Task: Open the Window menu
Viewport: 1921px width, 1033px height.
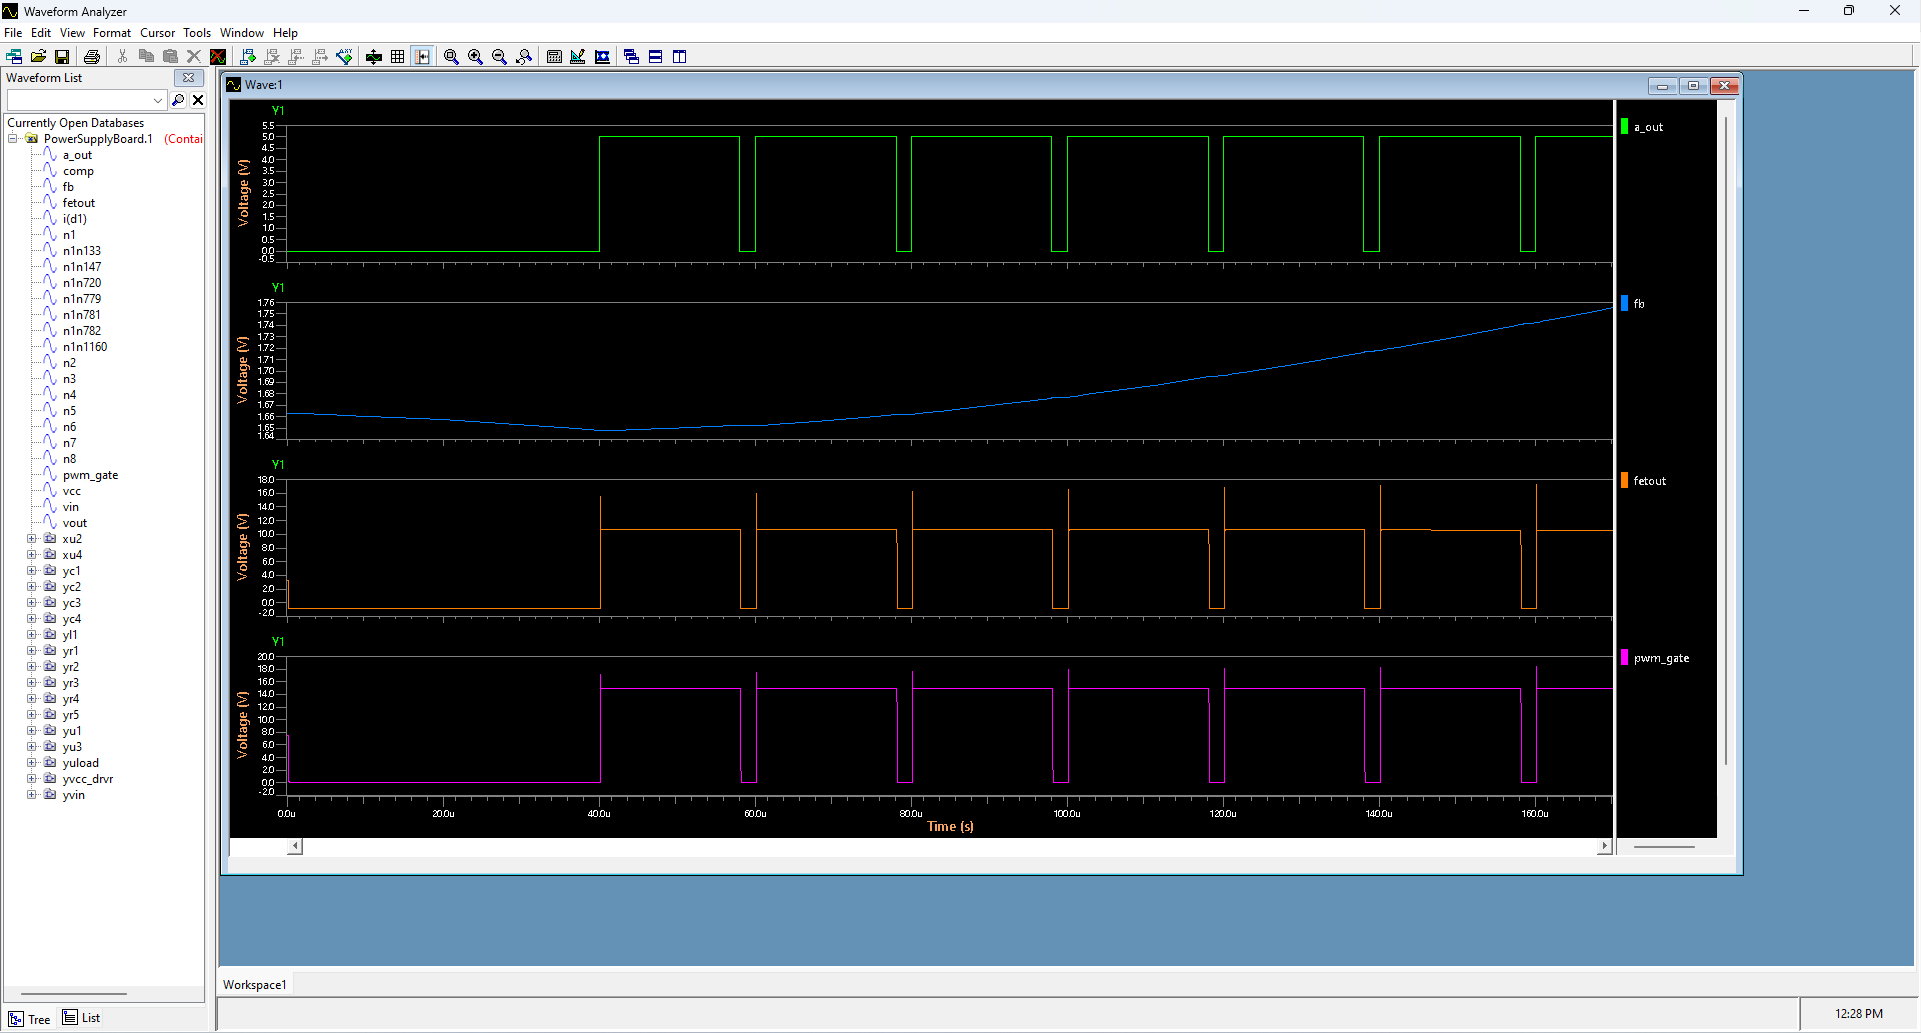Action: (242, 33)
